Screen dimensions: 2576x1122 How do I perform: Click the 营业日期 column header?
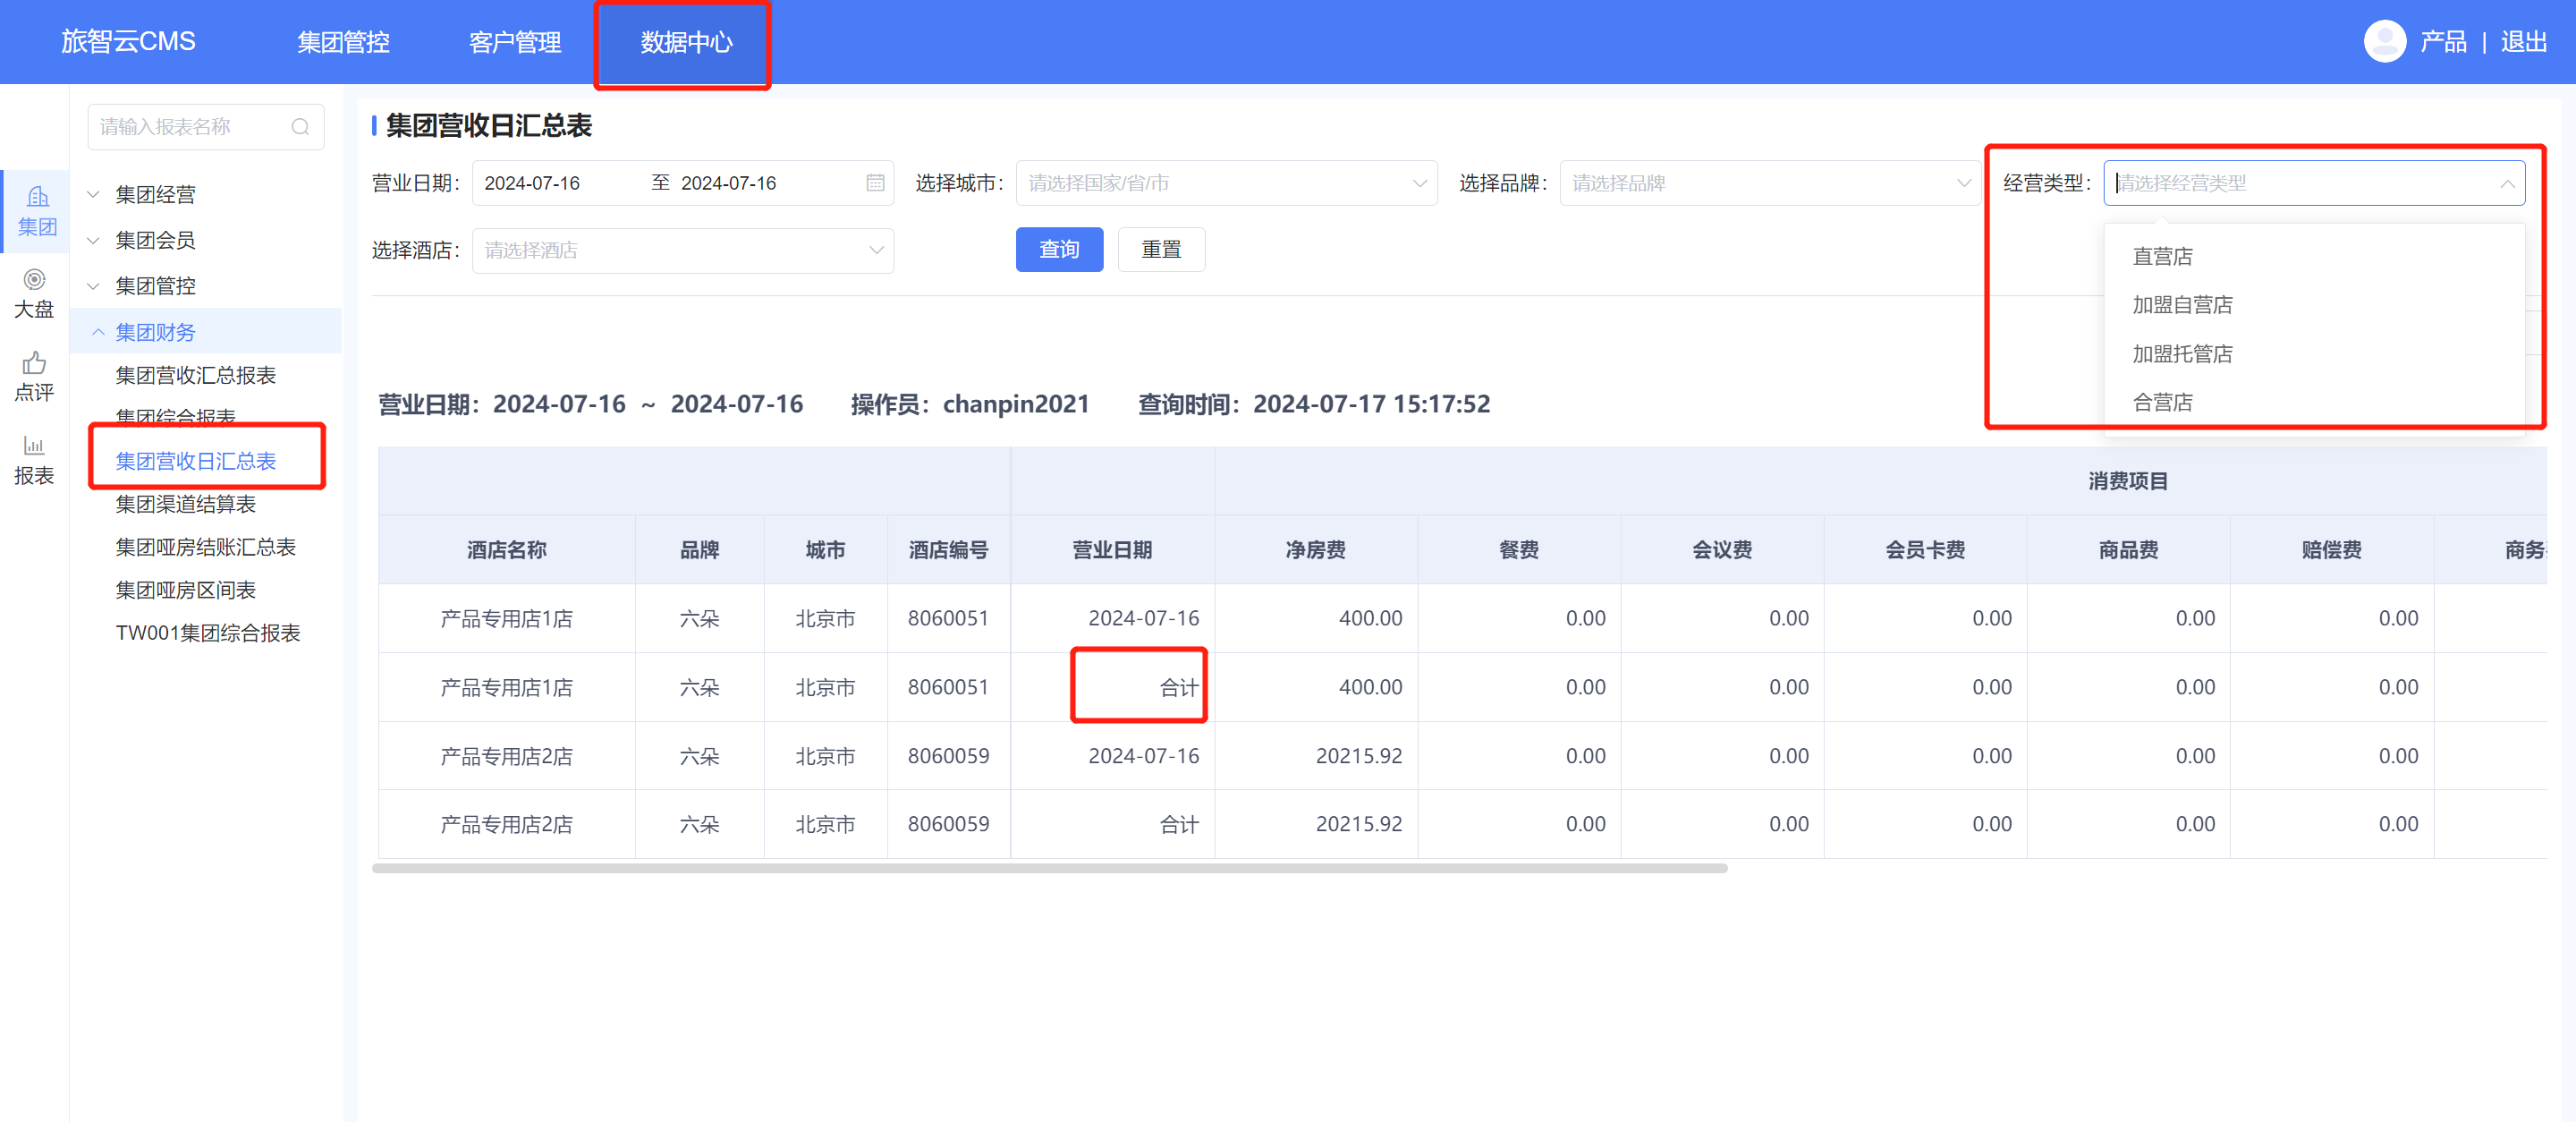(x=1113, y=550)
